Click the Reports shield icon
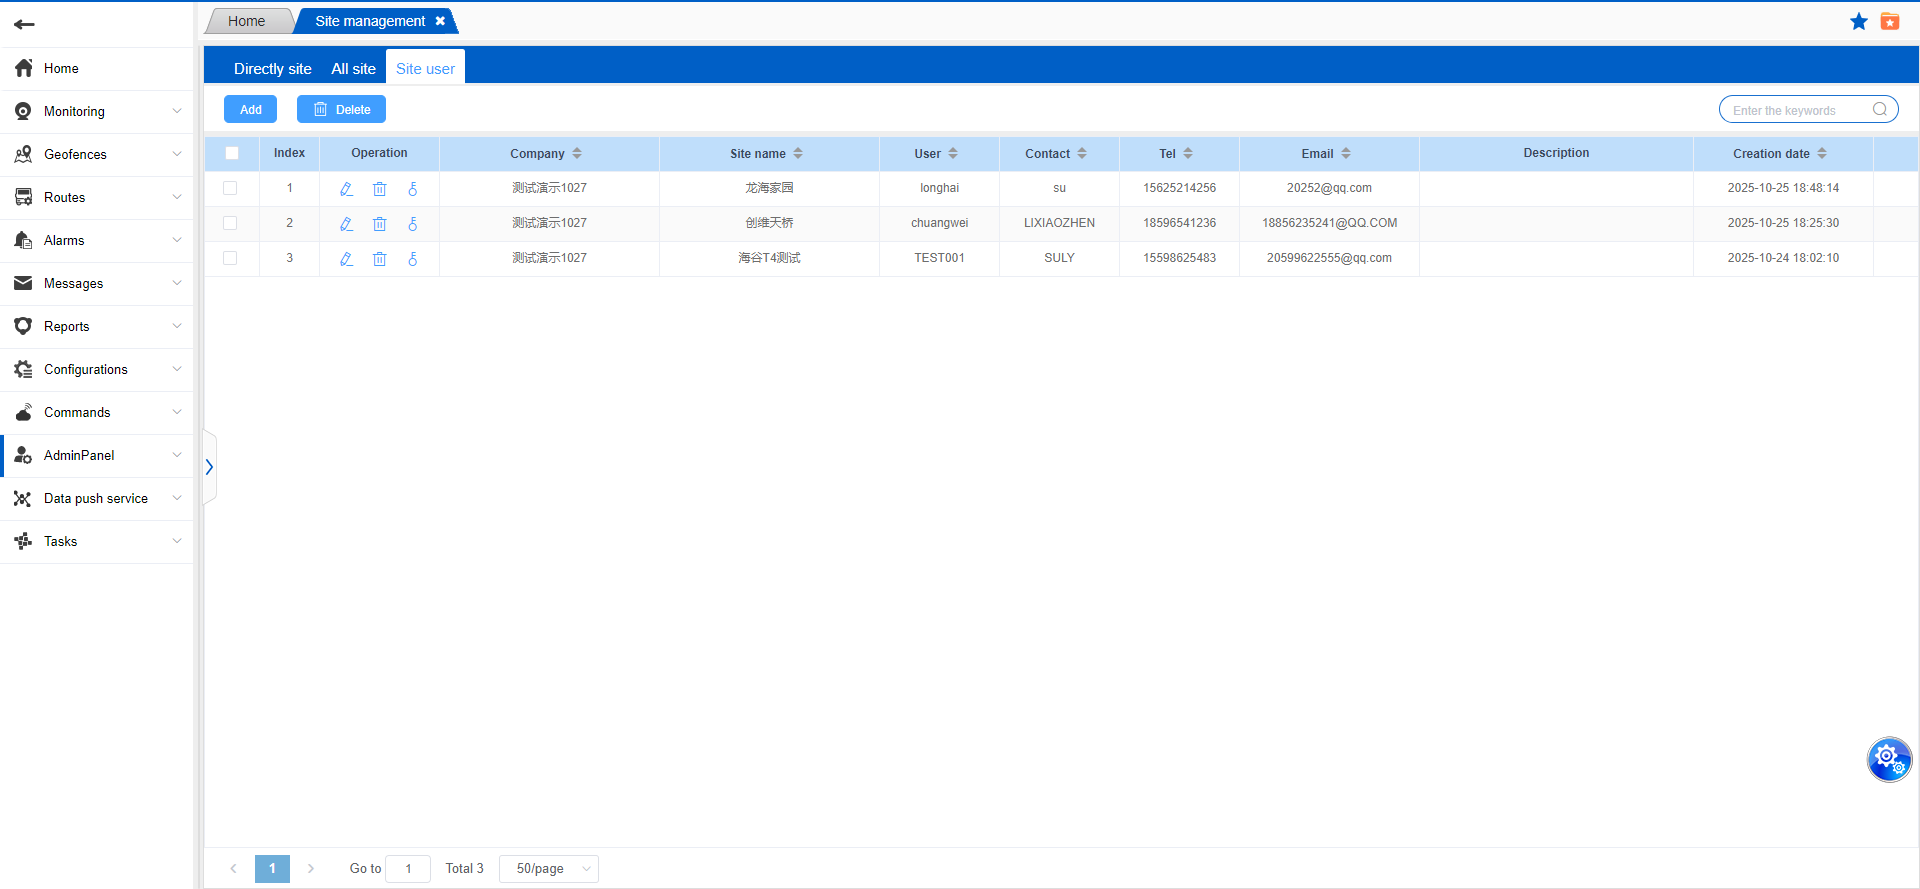Screen dimensions: 1920x889 point(24,326)
